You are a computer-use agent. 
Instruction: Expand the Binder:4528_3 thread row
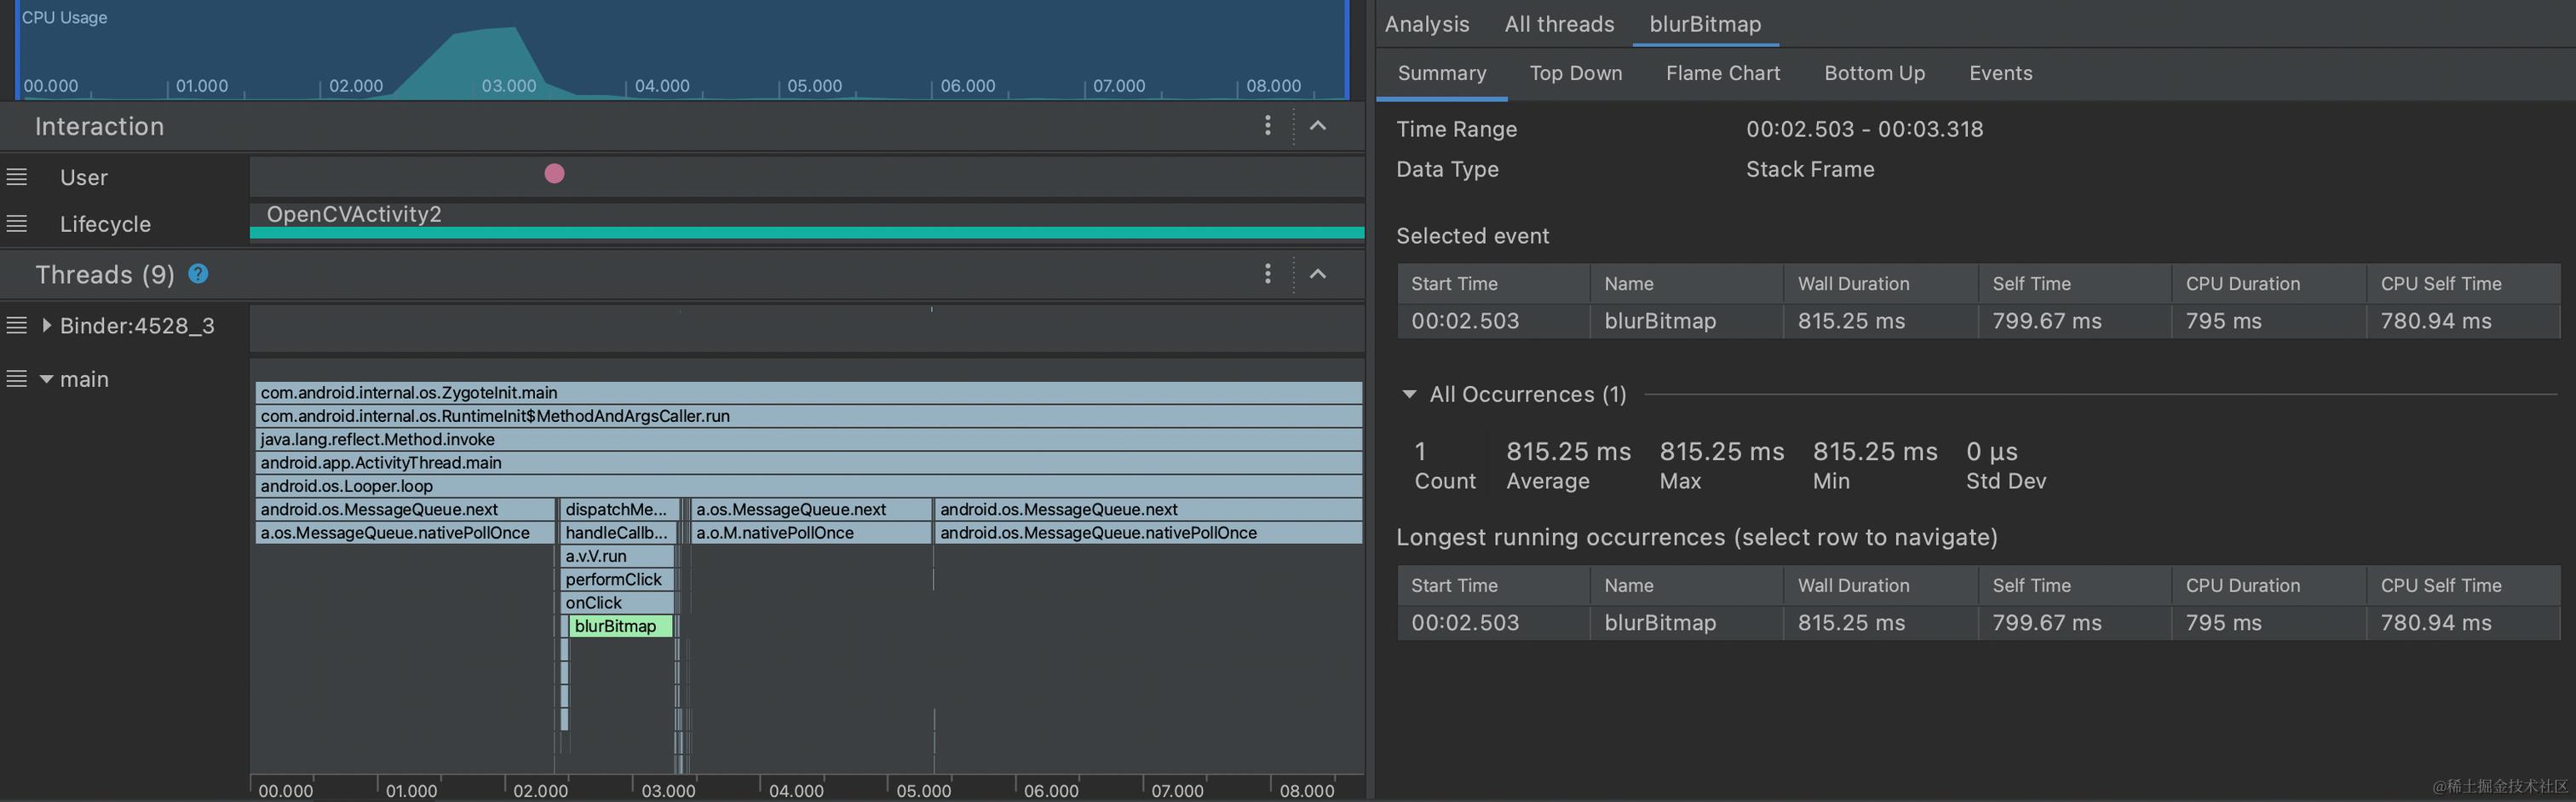46,325
